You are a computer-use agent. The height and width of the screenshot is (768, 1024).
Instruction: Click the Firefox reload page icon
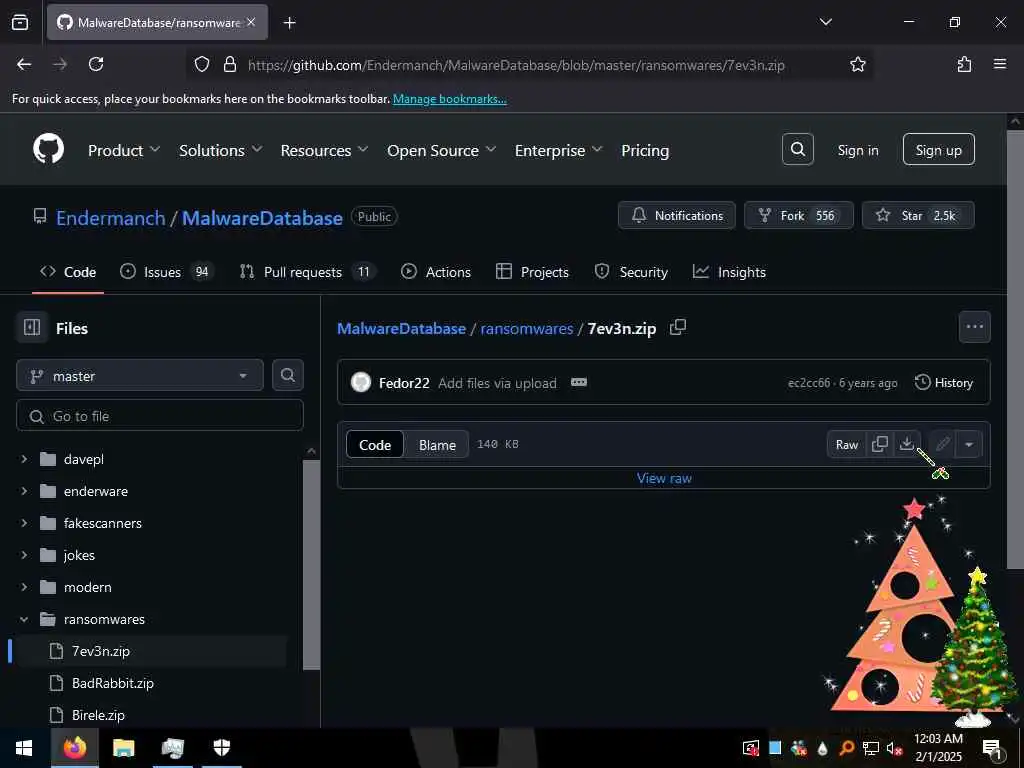point(96,64)
